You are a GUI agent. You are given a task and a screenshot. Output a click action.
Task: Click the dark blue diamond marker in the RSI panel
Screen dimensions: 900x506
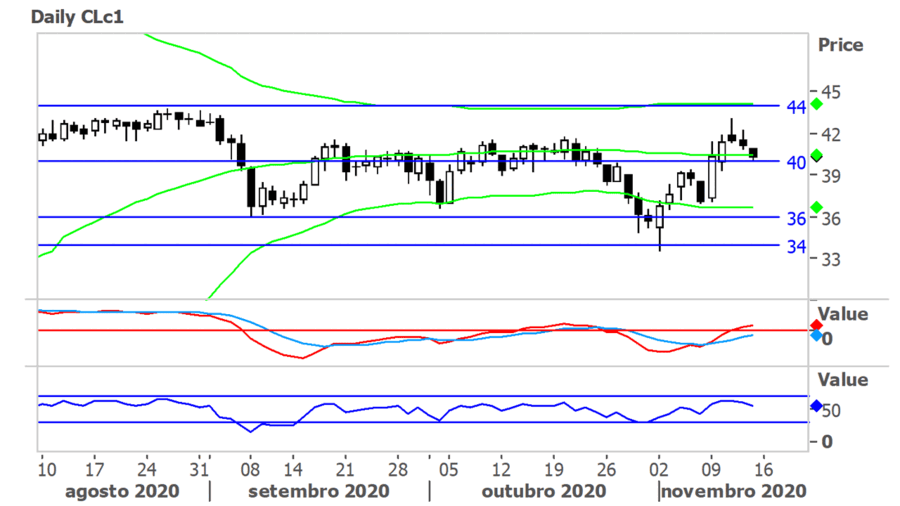coord(816,406)
